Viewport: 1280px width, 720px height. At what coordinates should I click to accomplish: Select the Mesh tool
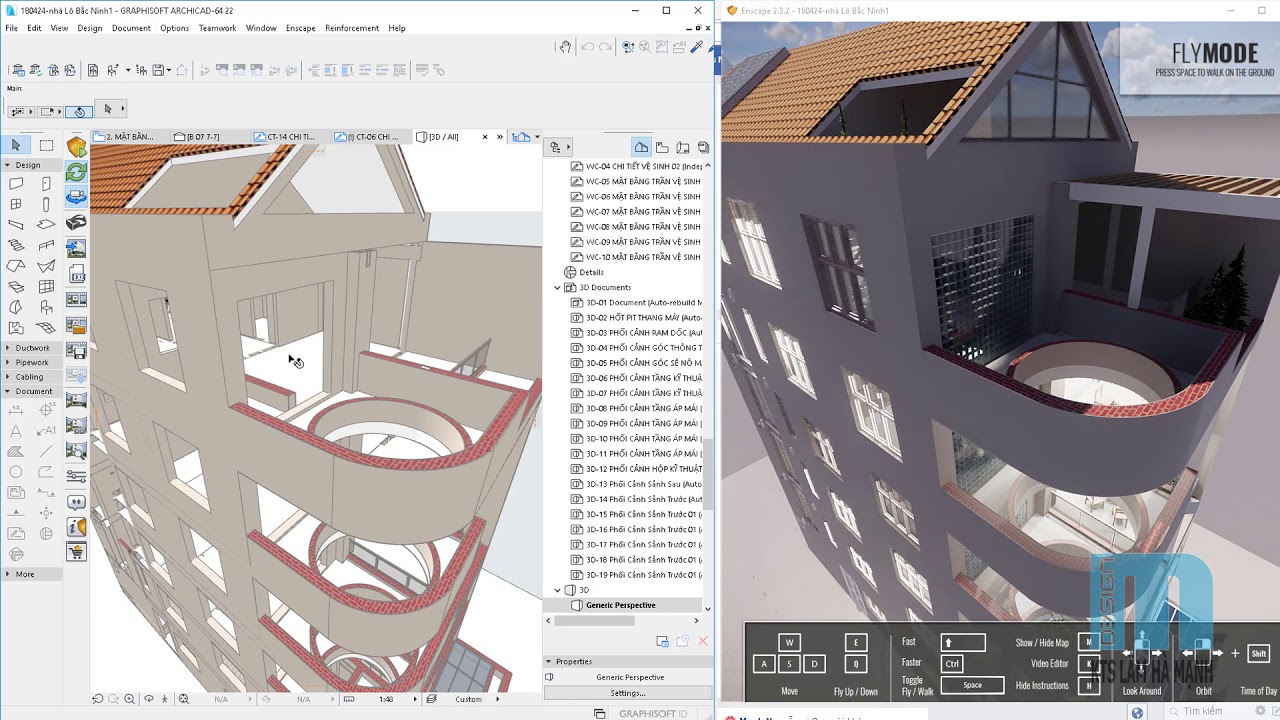[x=46, y=327]
